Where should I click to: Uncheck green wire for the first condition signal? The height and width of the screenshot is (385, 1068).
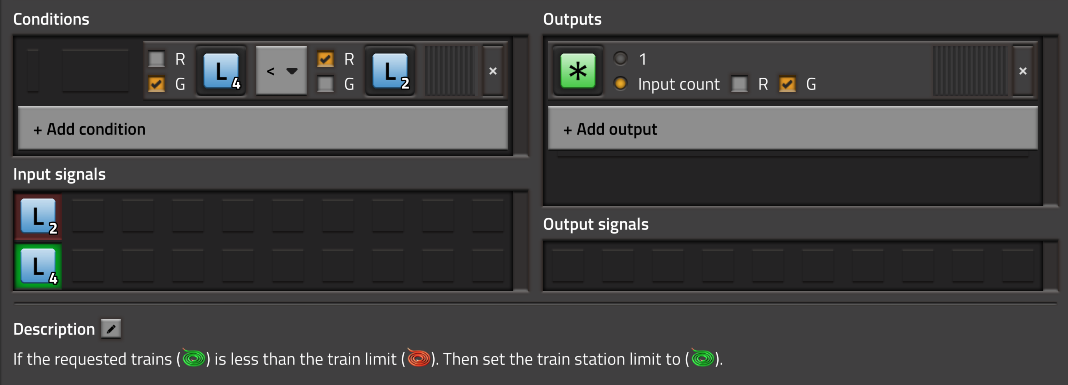pos(157,84)
